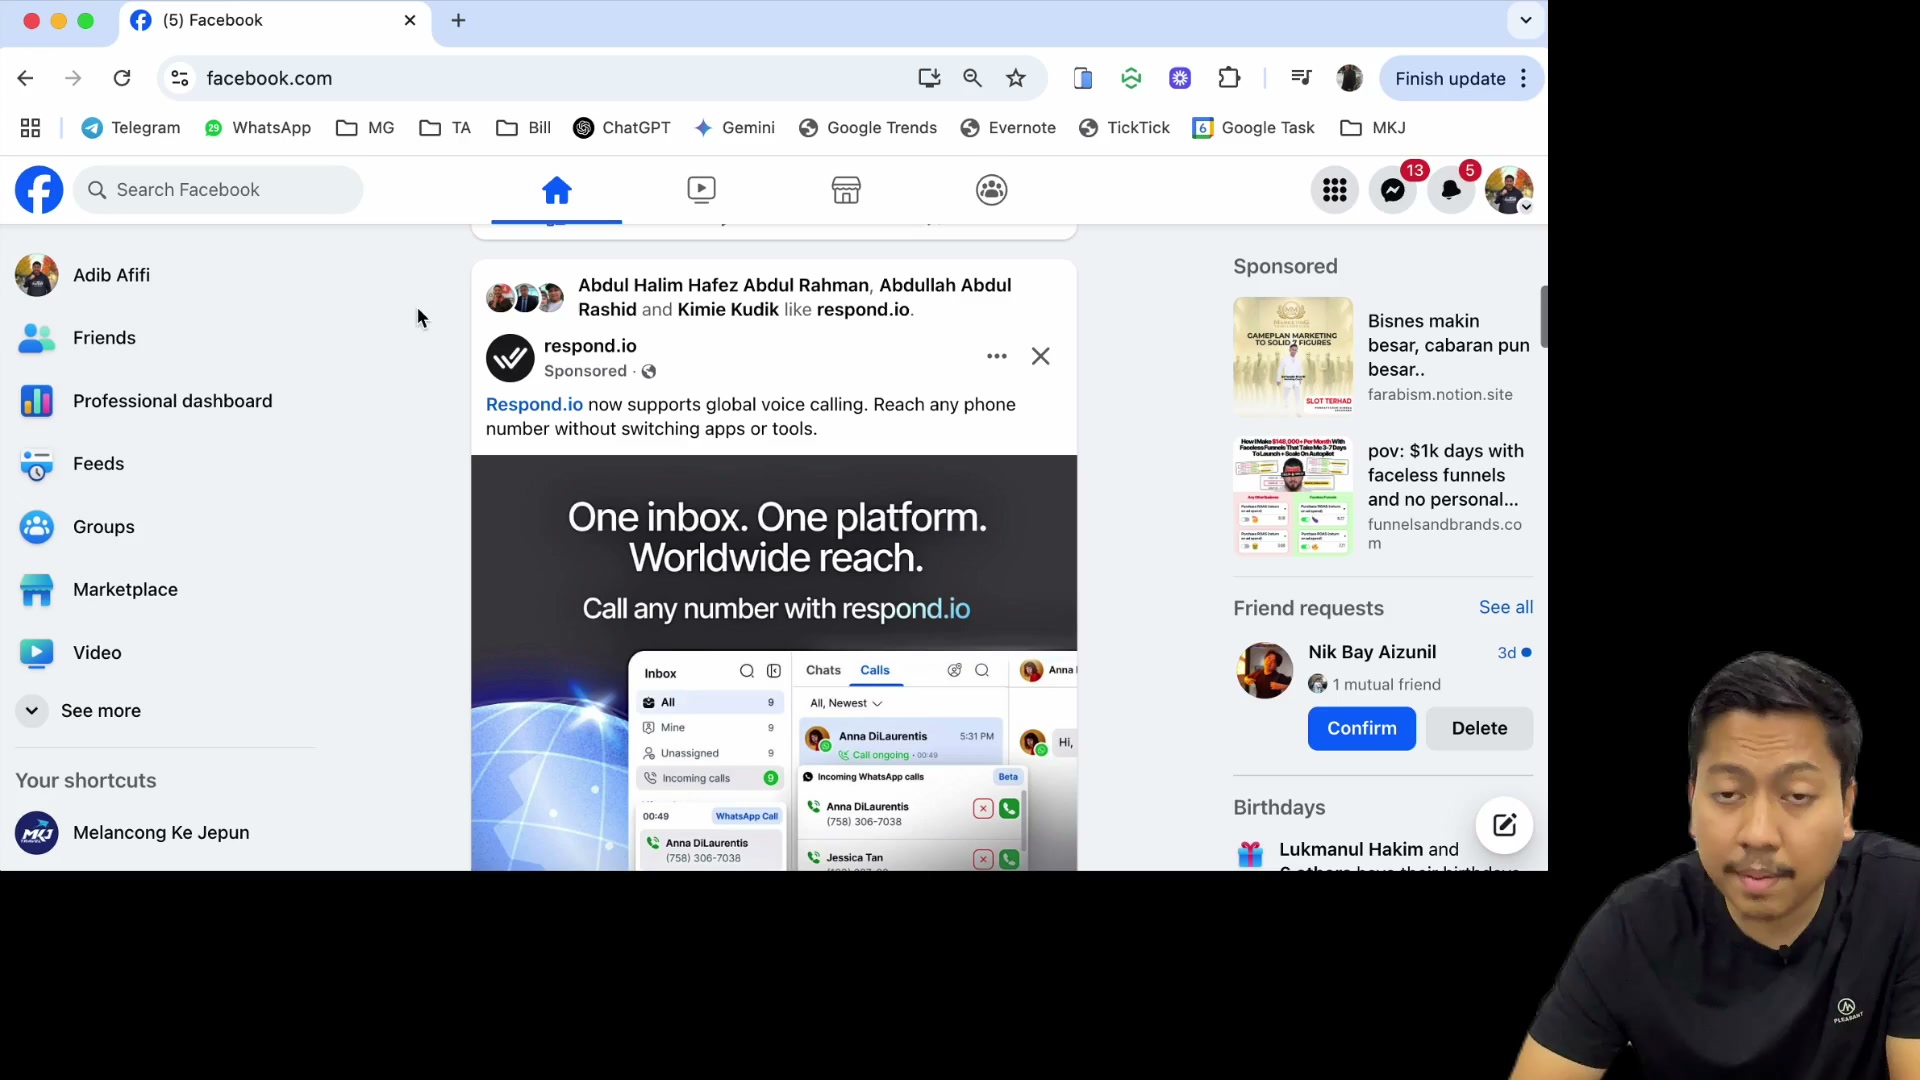This screenshot has height=1080, width=1920.
Task: Open the respond.io ad image
Action: [774, 662]
